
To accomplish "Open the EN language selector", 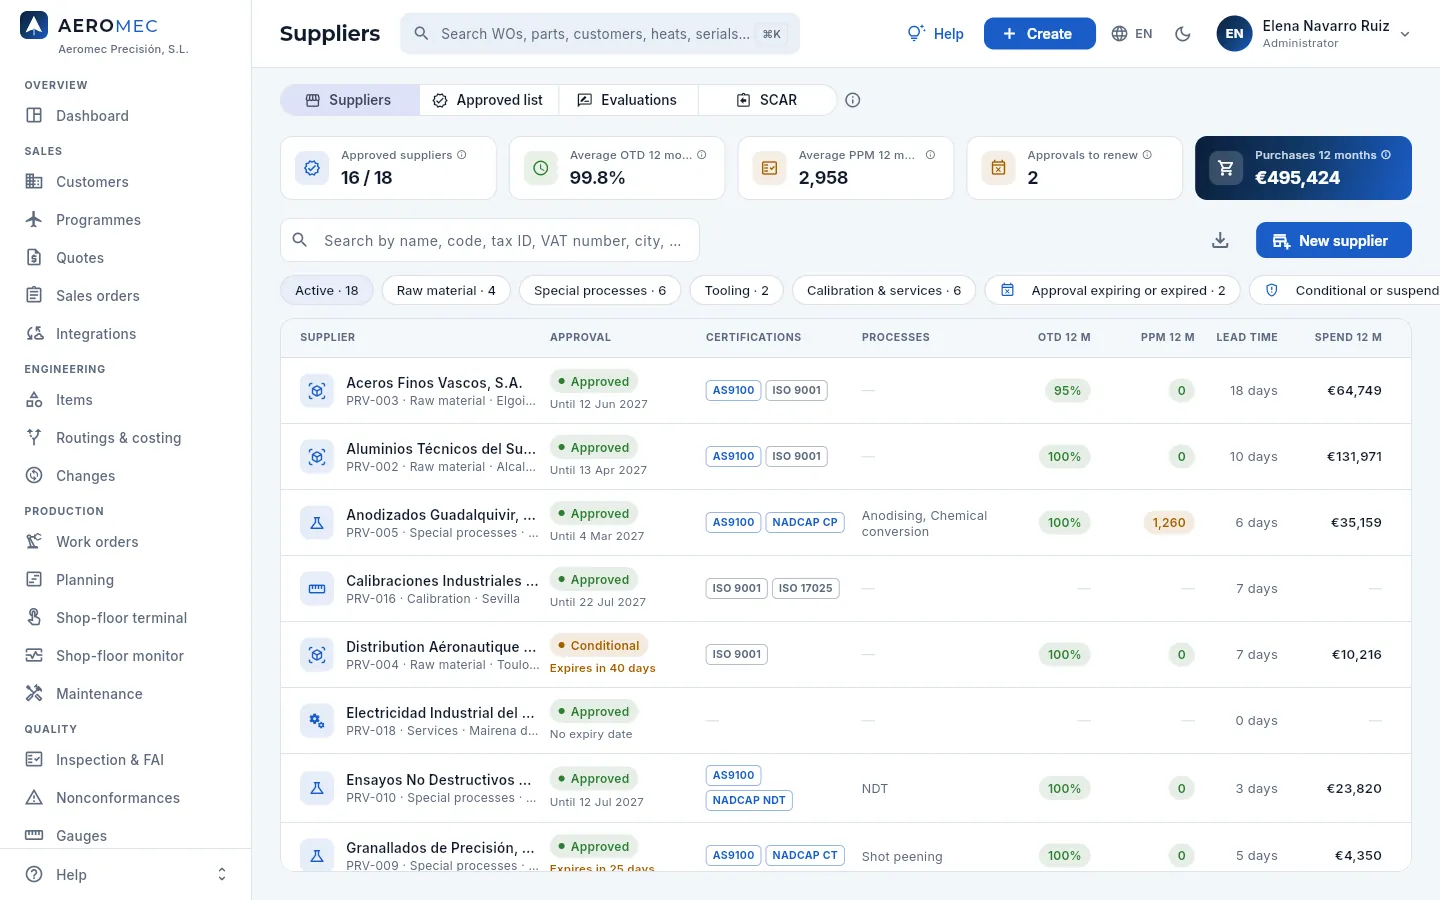I will [1132, 34].
